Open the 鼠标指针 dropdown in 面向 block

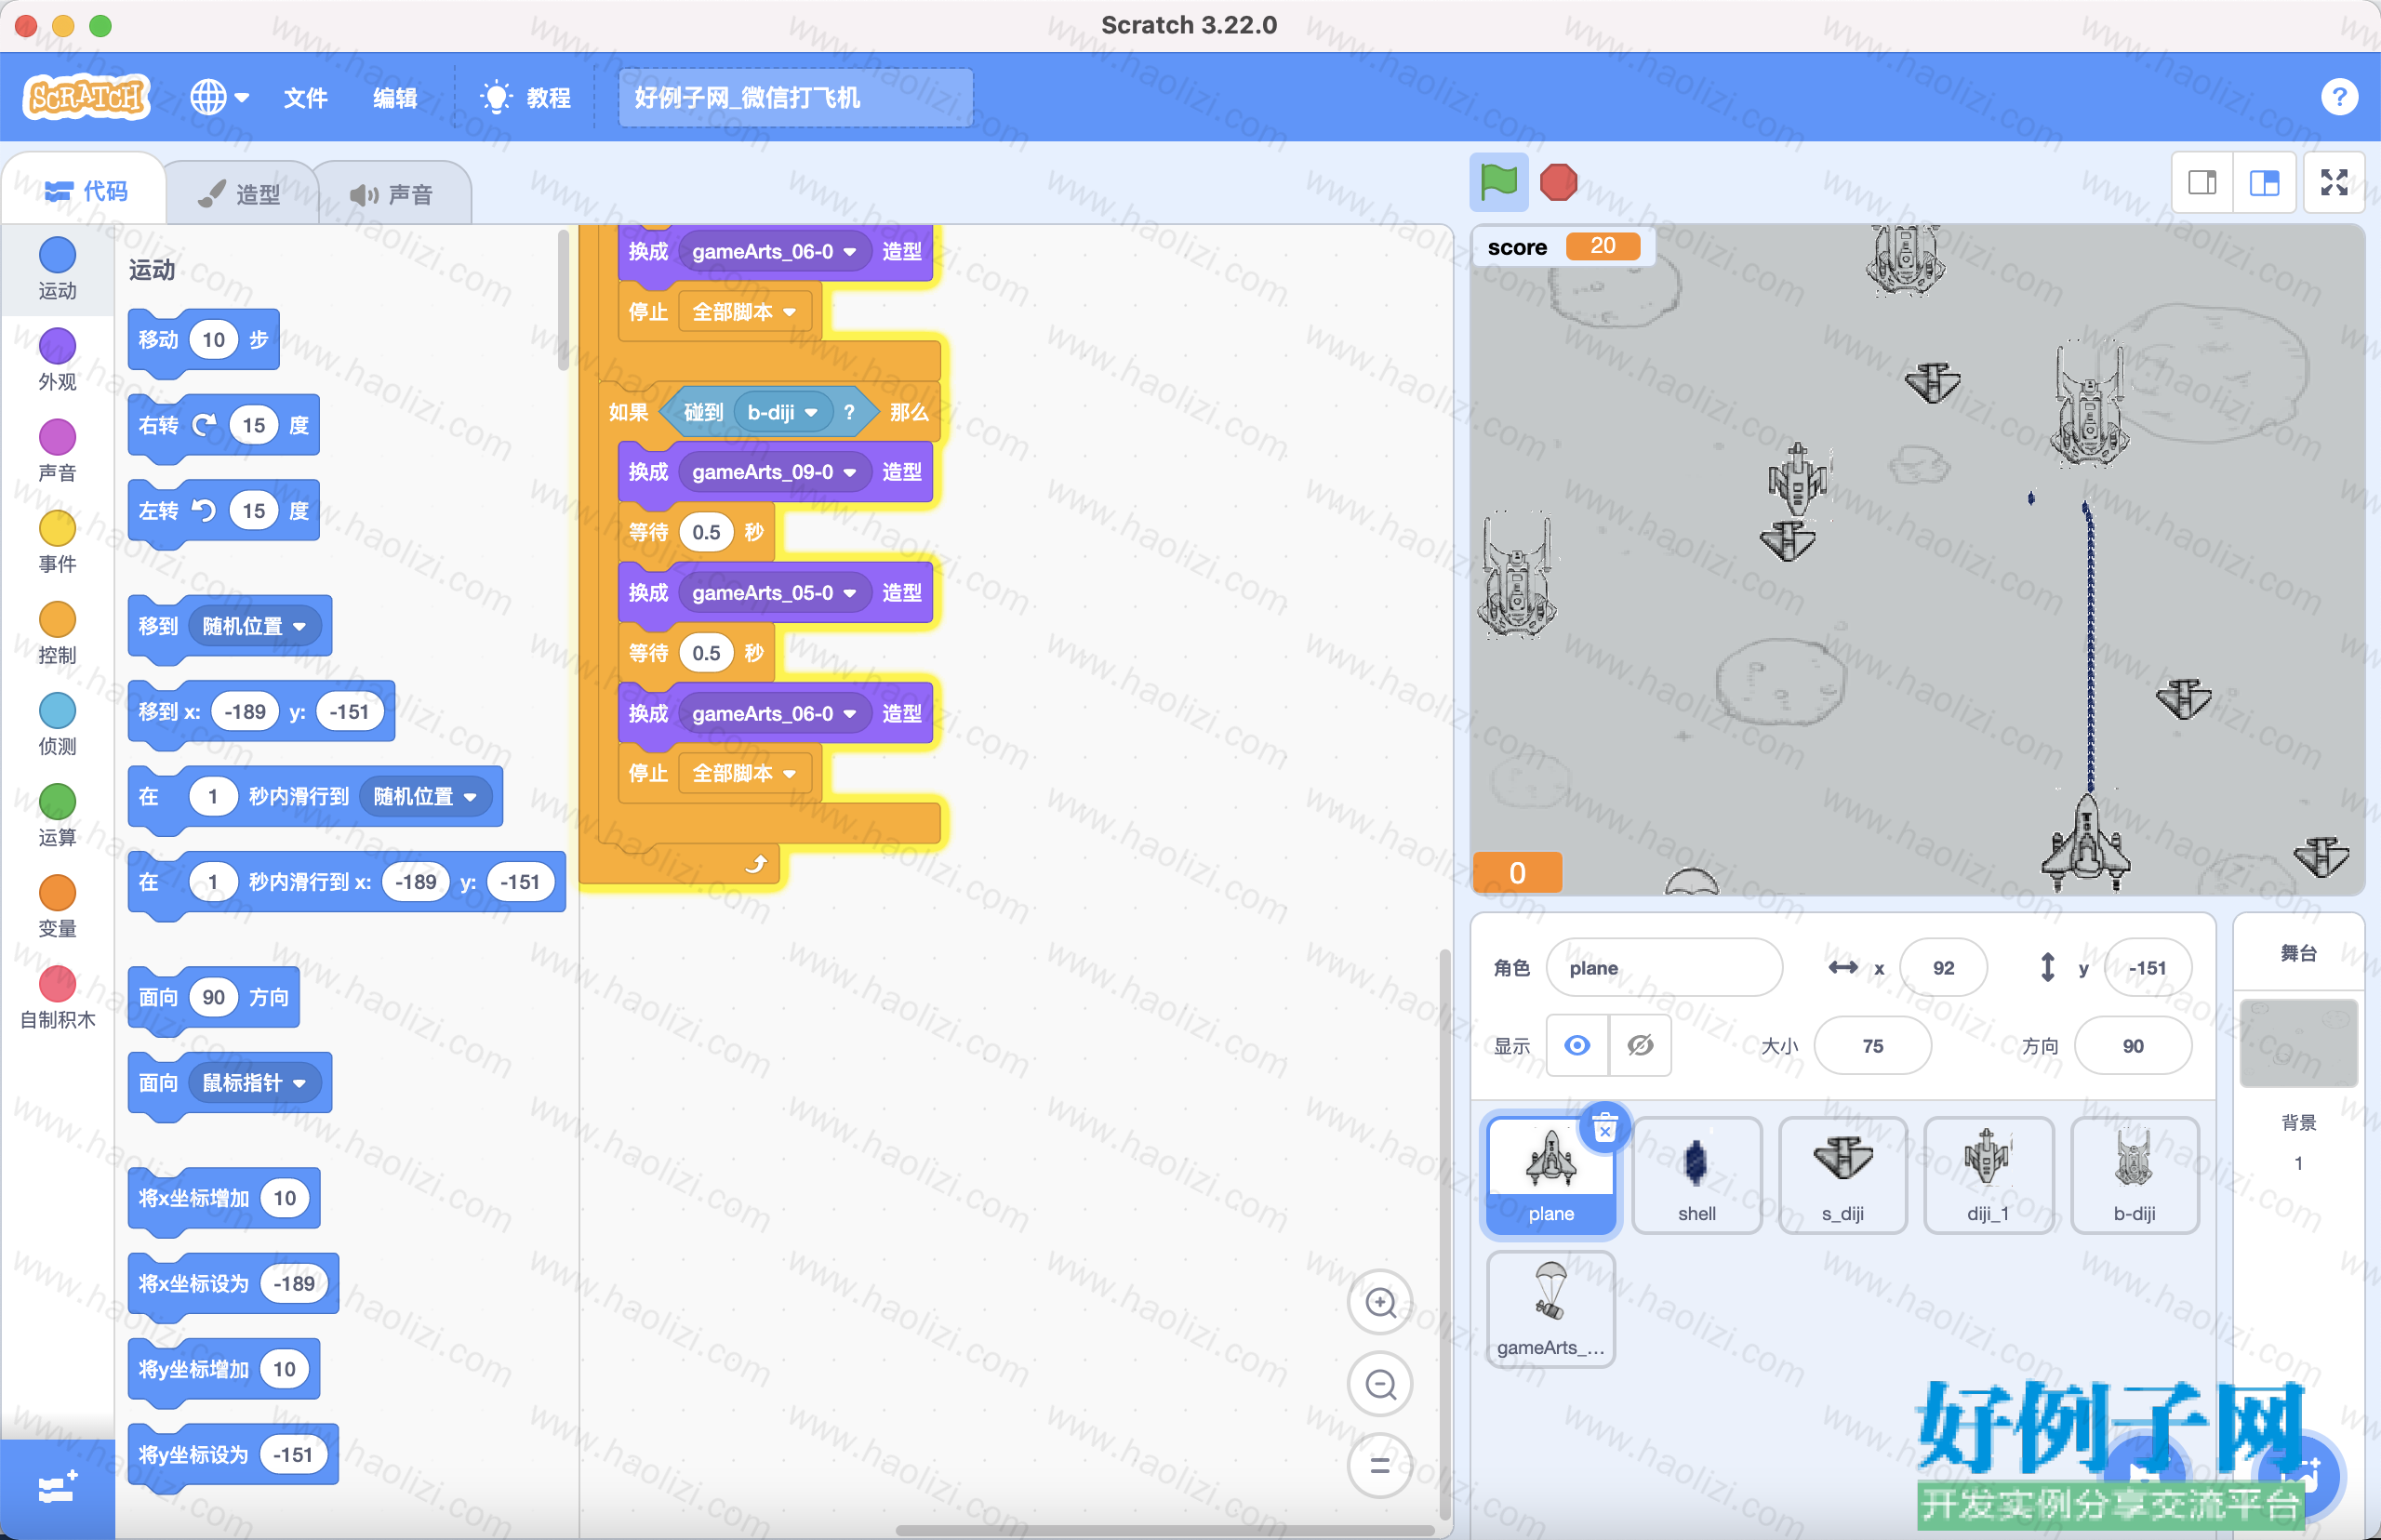254,1083
